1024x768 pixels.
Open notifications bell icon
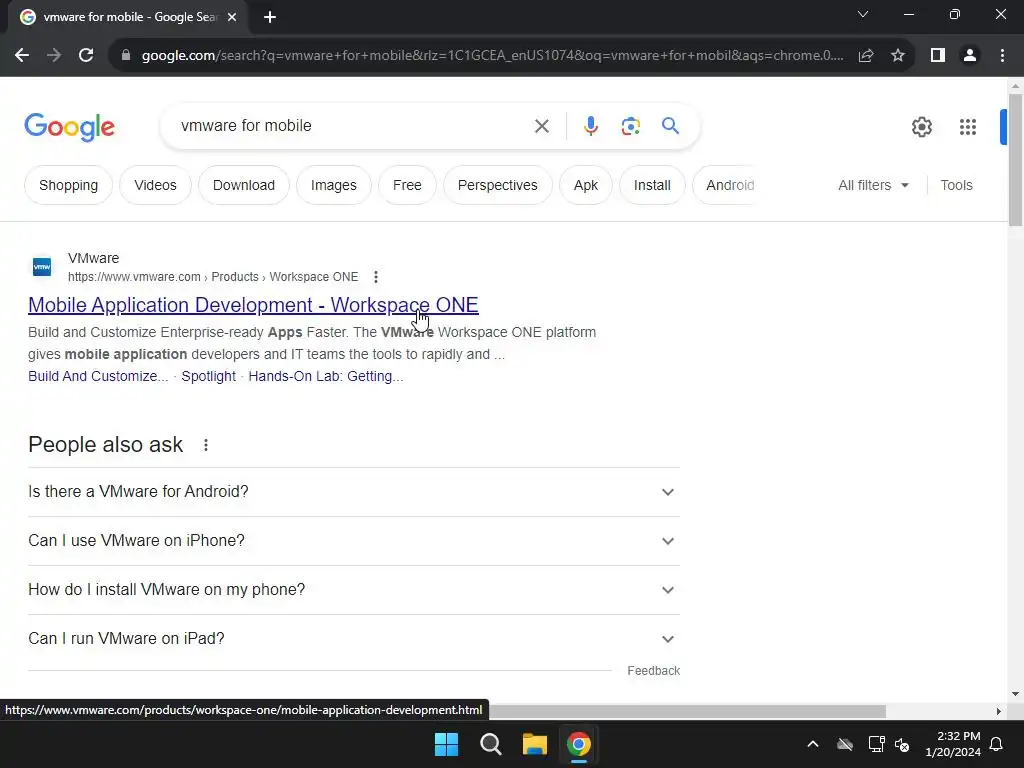997,744
